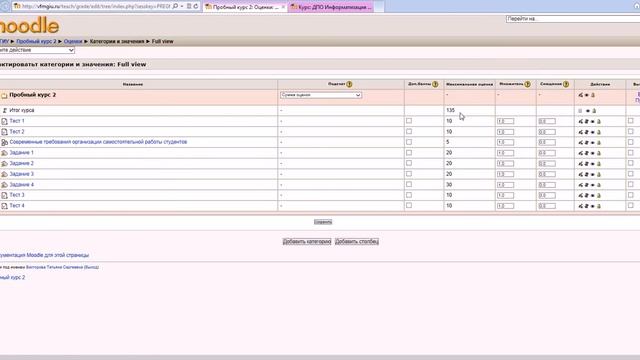Viewport: 640px width, 360px height.
Task: Click the edit icon for Задание 2
Action: point(580,164)
